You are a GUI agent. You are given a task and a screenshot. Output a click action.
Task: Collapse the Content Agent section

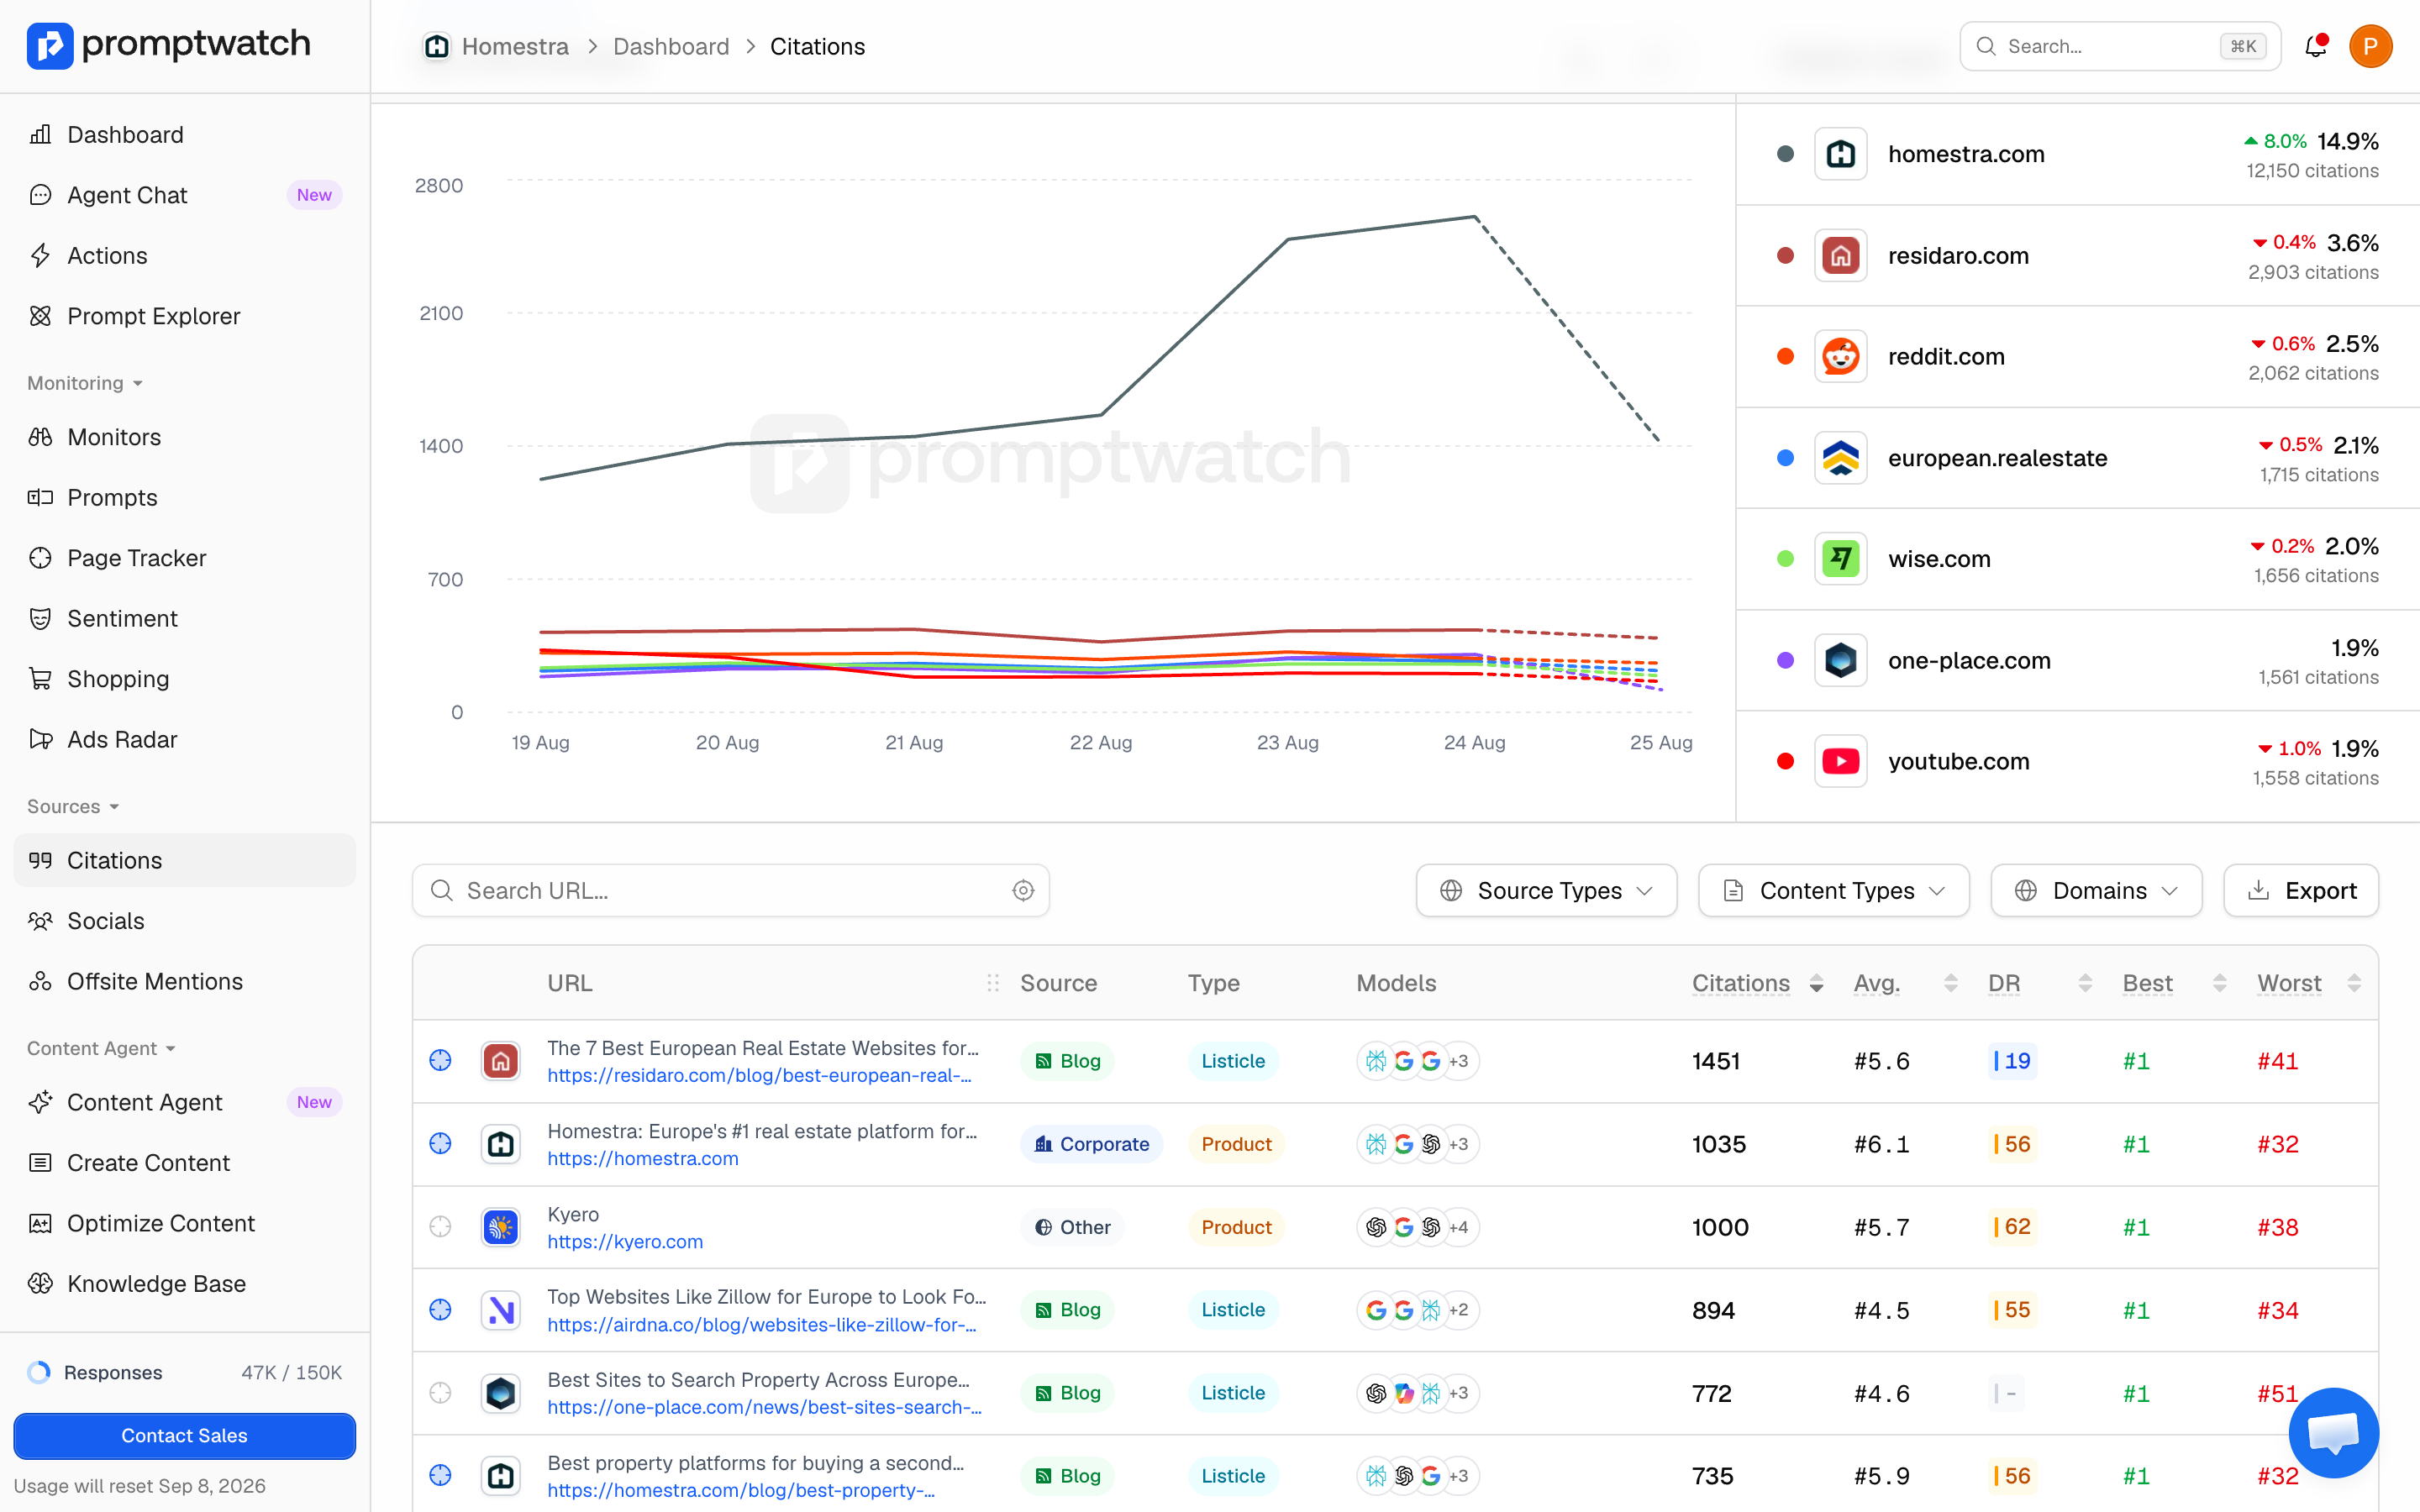pyautogui.click(x=101, y=1048)
